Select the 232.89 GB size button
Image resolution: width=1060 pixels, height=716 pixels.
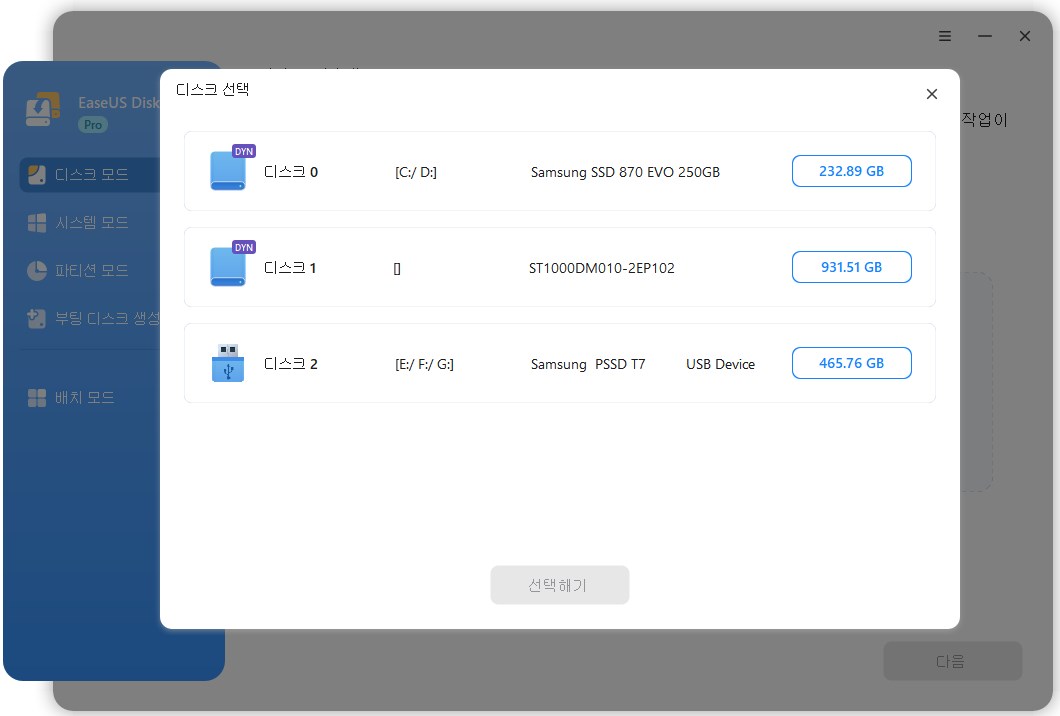click(851, 171)
